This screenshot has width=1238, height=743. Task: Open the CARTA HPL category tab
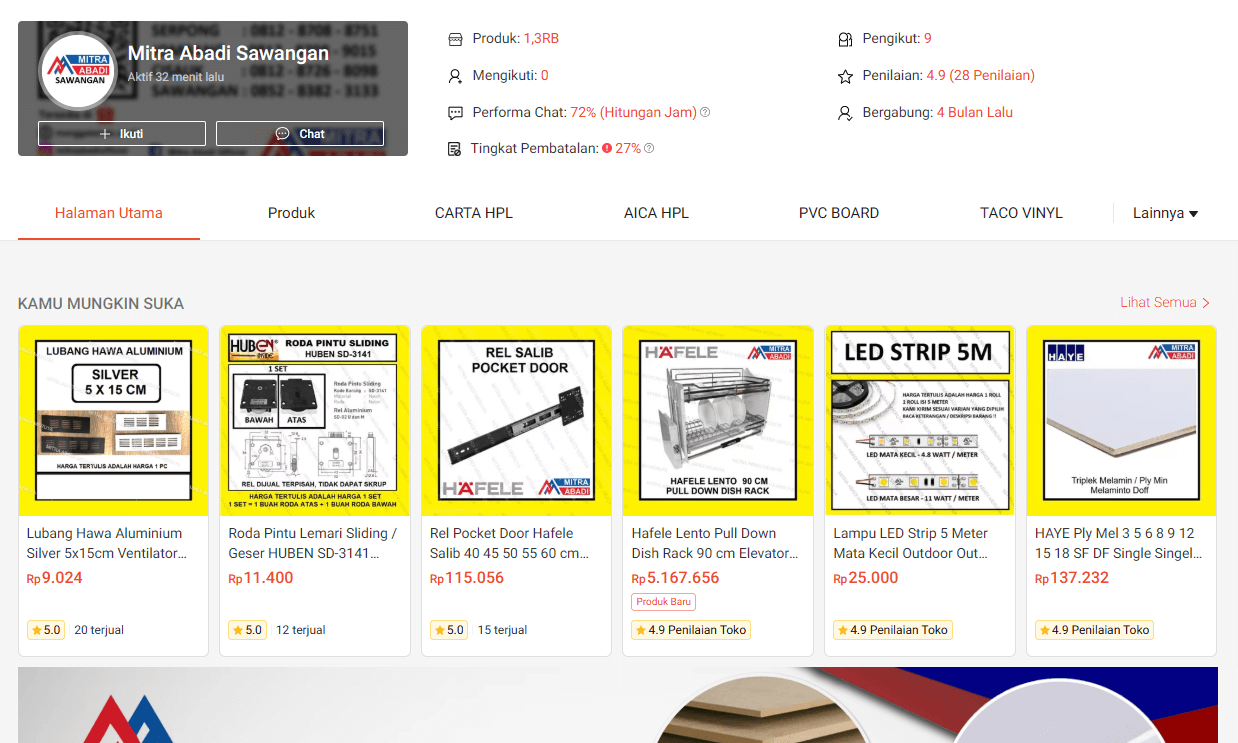point(474,213)
